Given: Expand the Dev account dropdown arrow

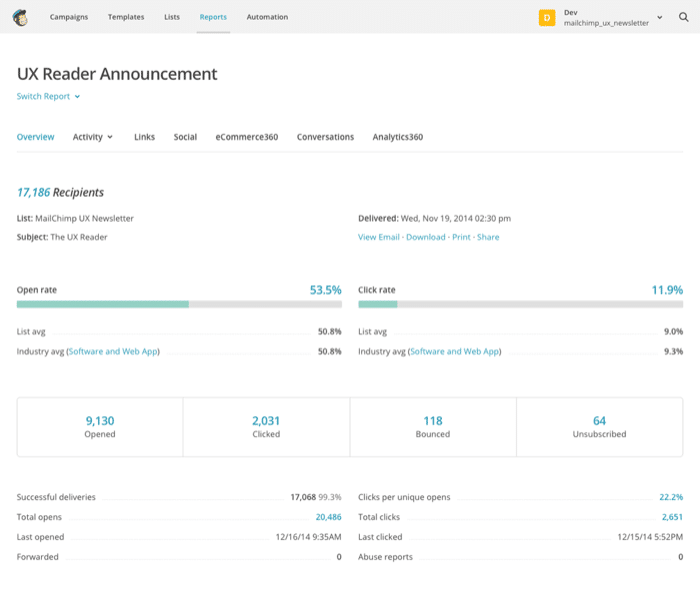Looking at the screenshot, I should 660,17.
